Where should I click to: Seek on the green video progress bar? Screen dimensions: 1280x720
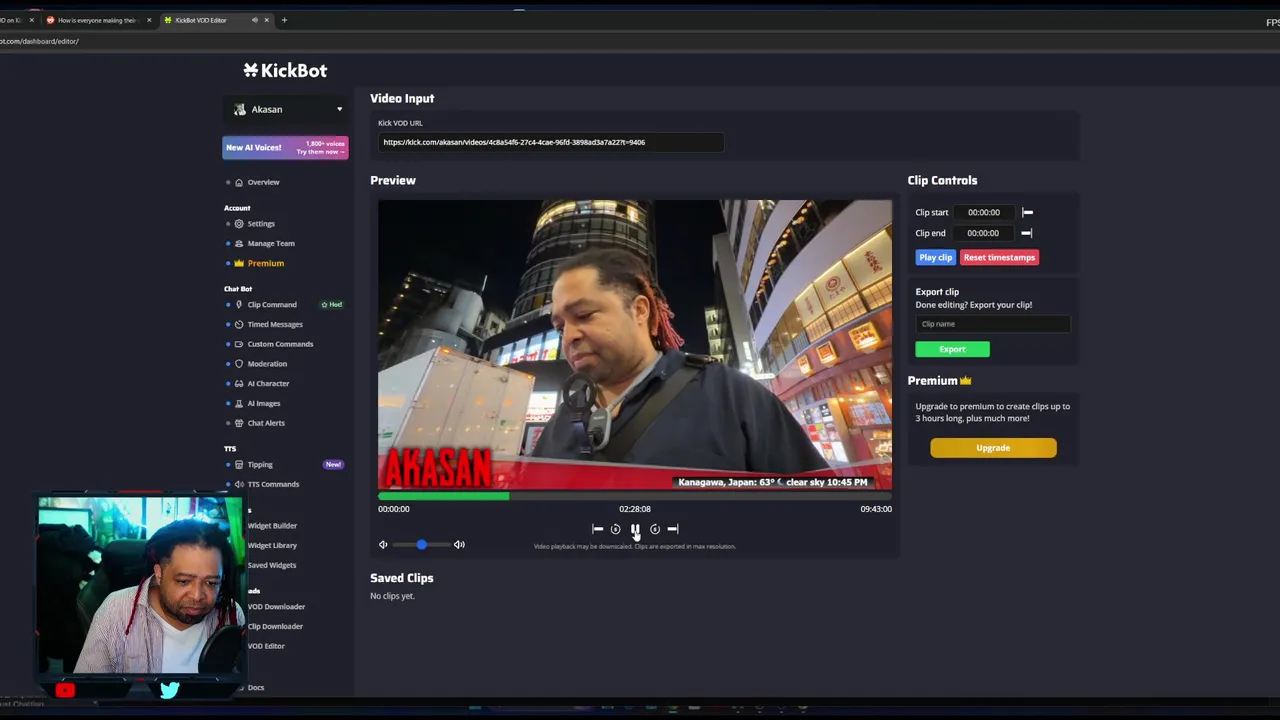point(635,496)
